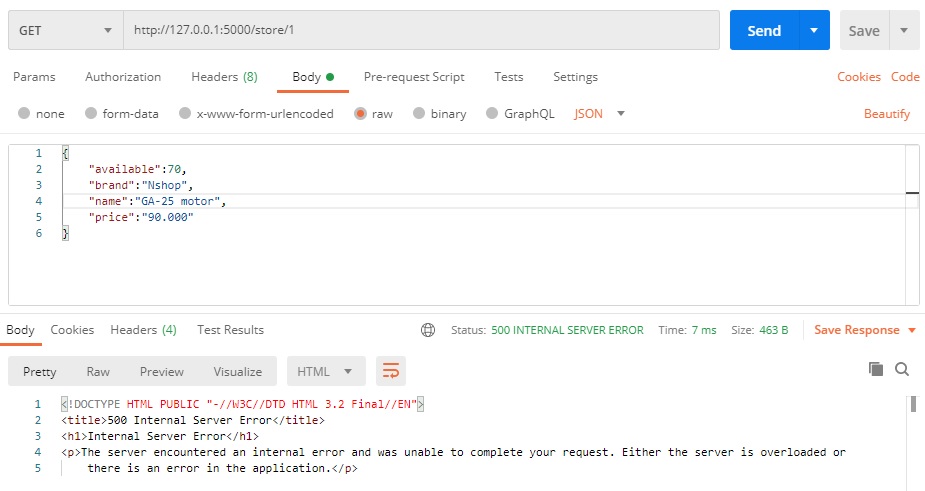Open the GET method dropdown
The width and height of the screenshot is (925, 491).
tap(65, 30)
